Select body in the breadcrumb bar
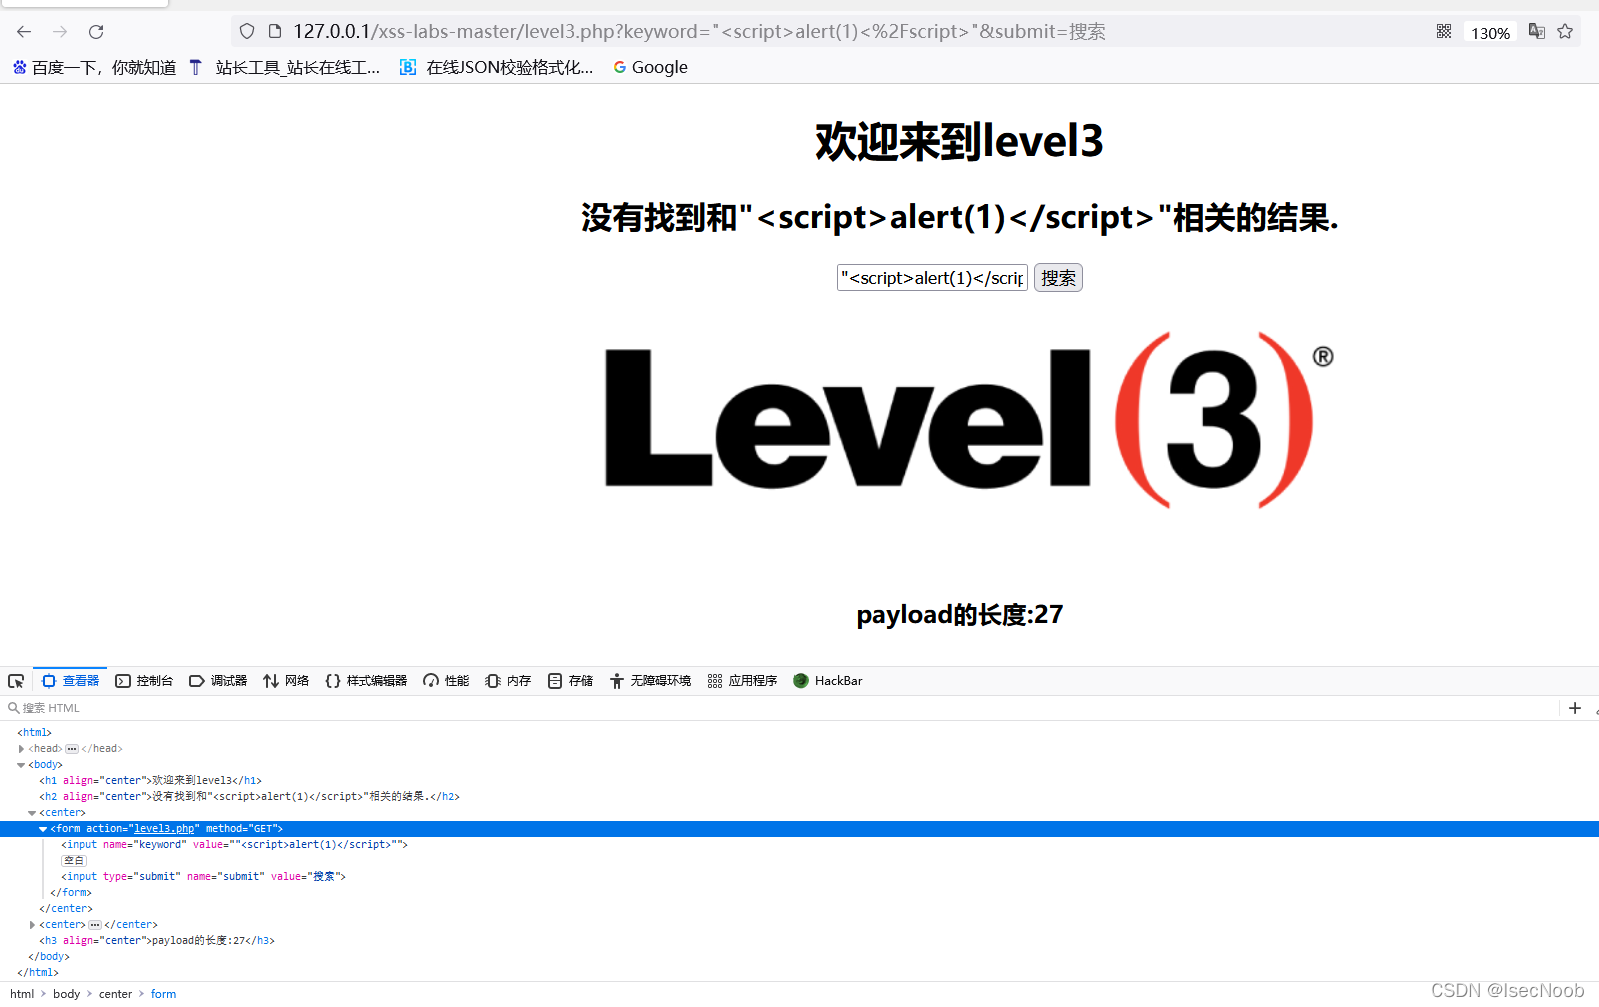The width and height of the screenshot is (1599, 1007). pos(66,994)
